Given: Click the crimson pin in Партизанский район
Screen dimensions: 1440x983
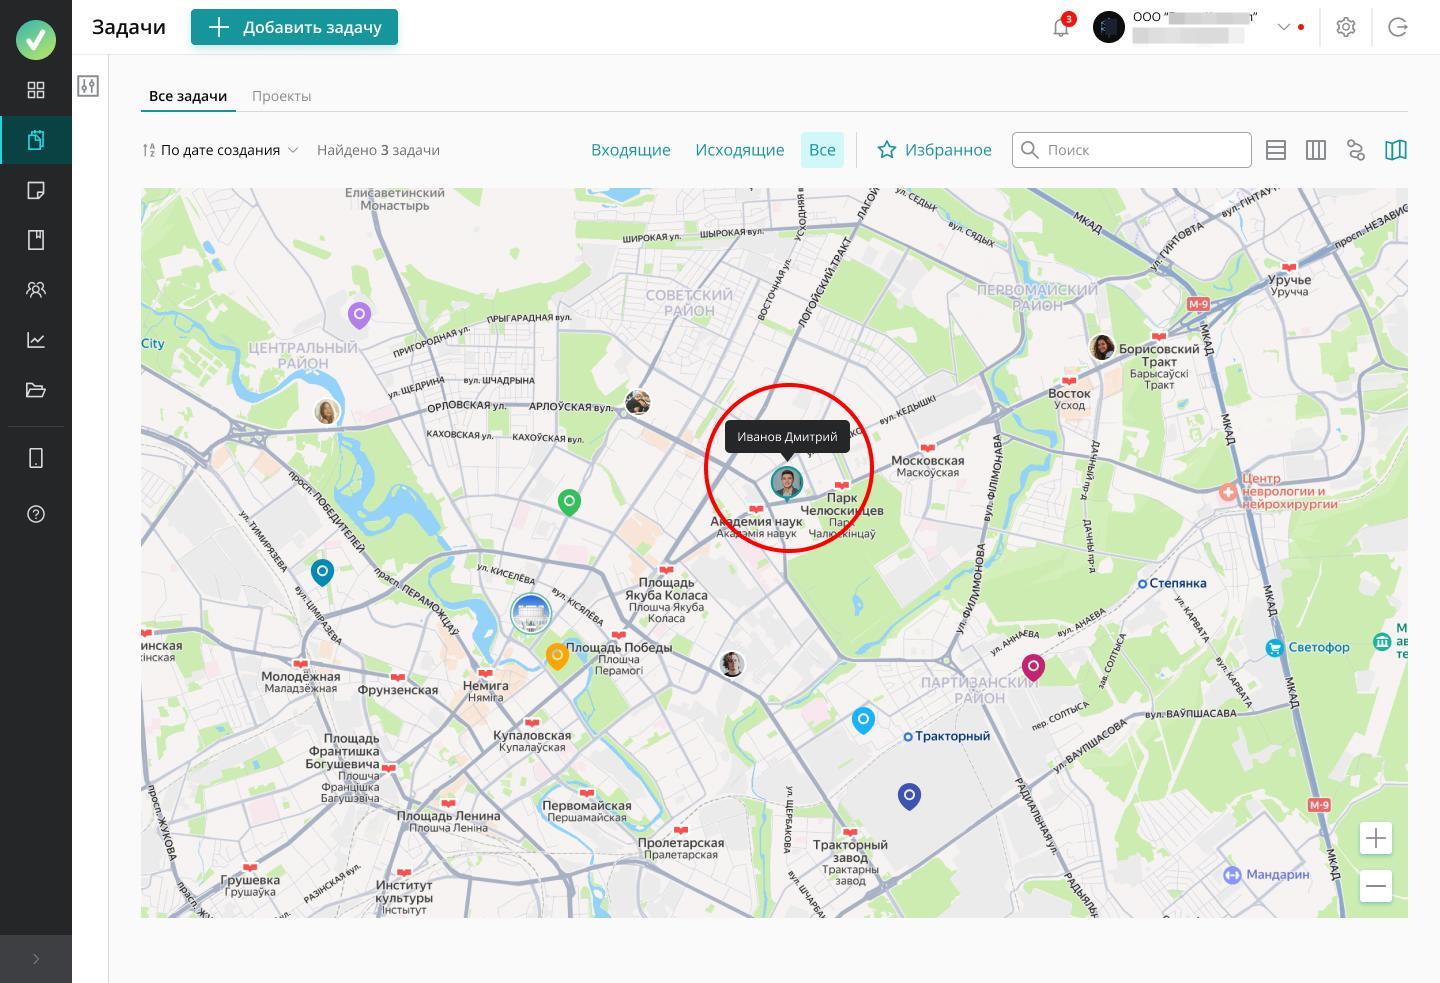Looking at the screenshot, I should click(1033, 667).
